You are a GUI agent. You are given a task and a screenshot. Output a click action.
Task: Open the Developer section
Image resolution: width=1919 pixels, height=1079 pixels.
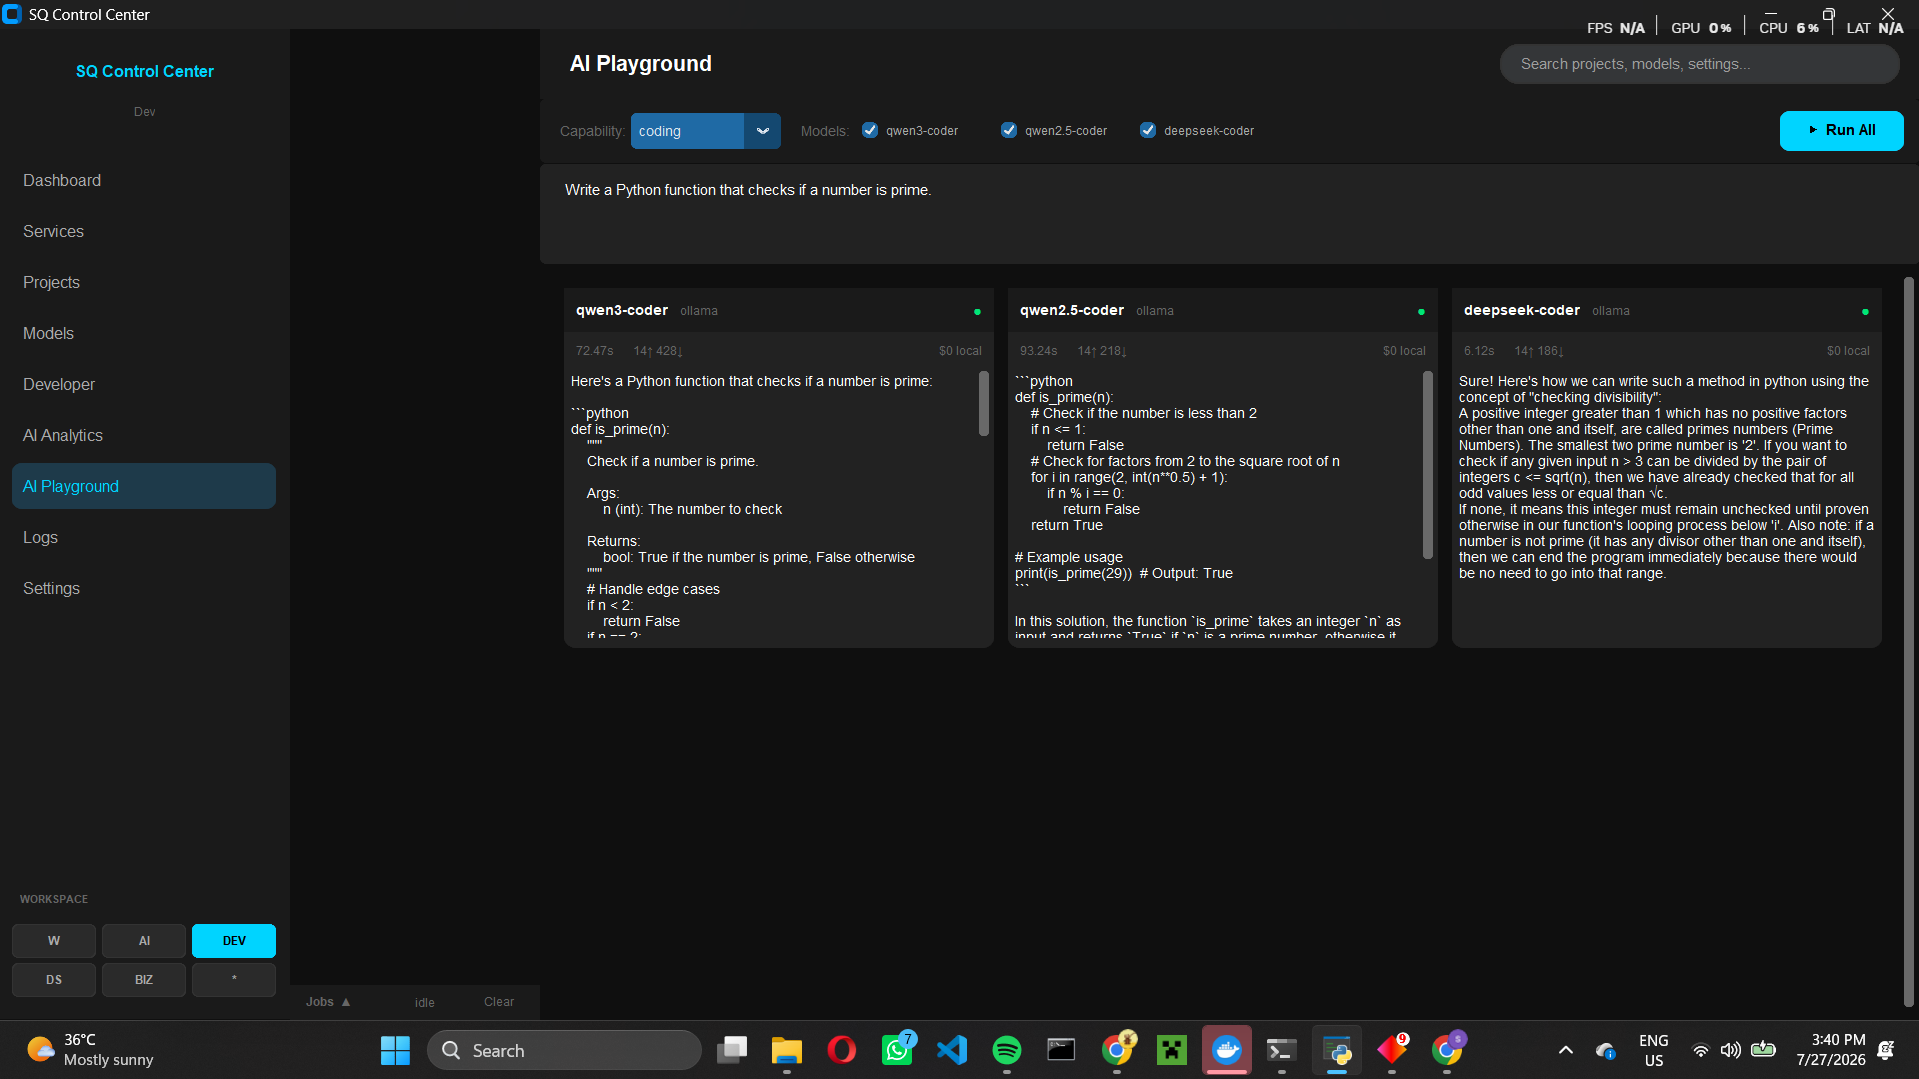(144, 384)
